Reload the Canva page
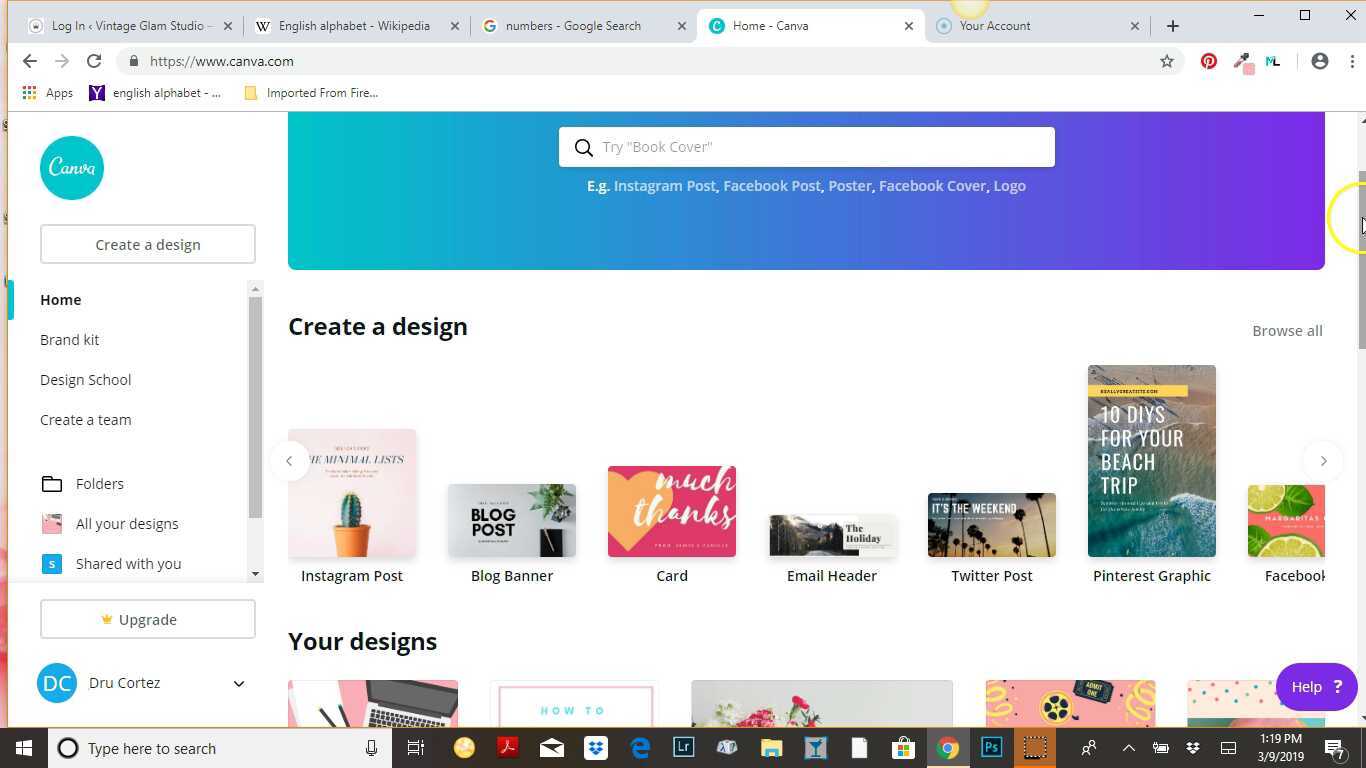 94,61
